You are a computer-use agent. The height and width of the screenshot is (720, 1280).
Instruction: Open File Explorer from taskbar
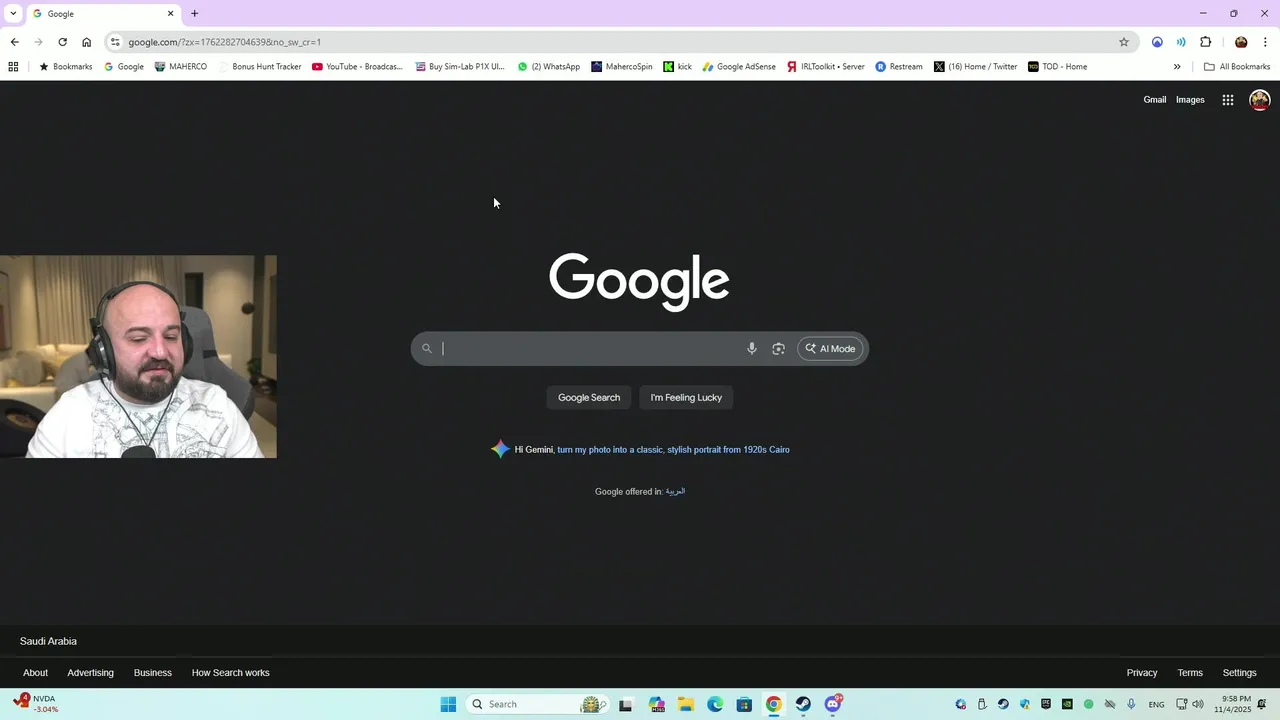[x=686, y=704]
